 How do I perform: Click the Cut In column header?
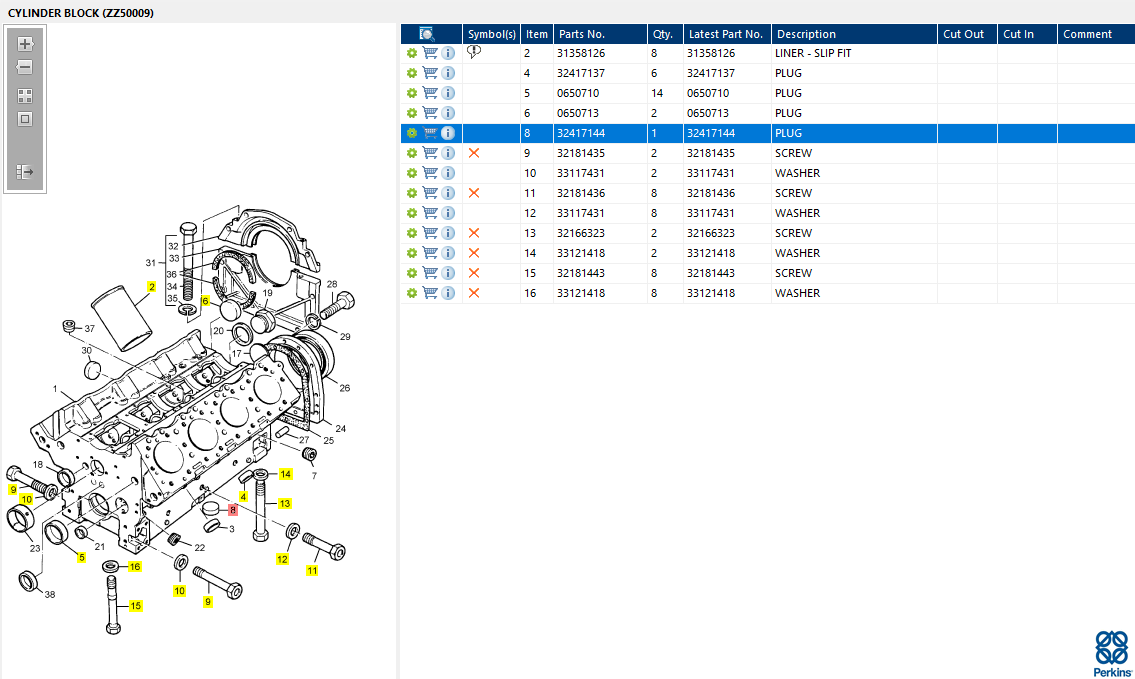[x=1027, y=34]
